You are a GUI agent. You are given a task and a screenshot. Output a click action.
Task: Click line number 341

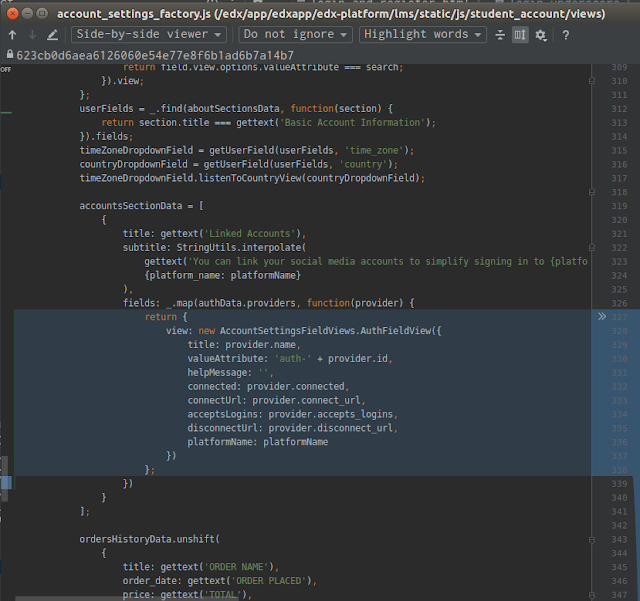619,512
